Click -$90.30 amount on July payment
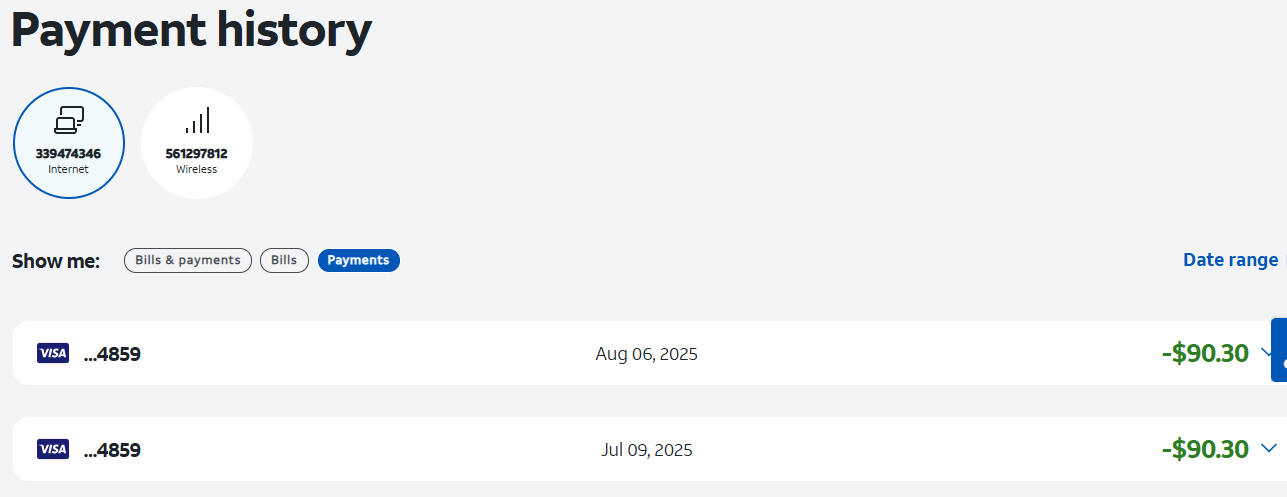The image size is (1287, 497). tap(1205, 449)
